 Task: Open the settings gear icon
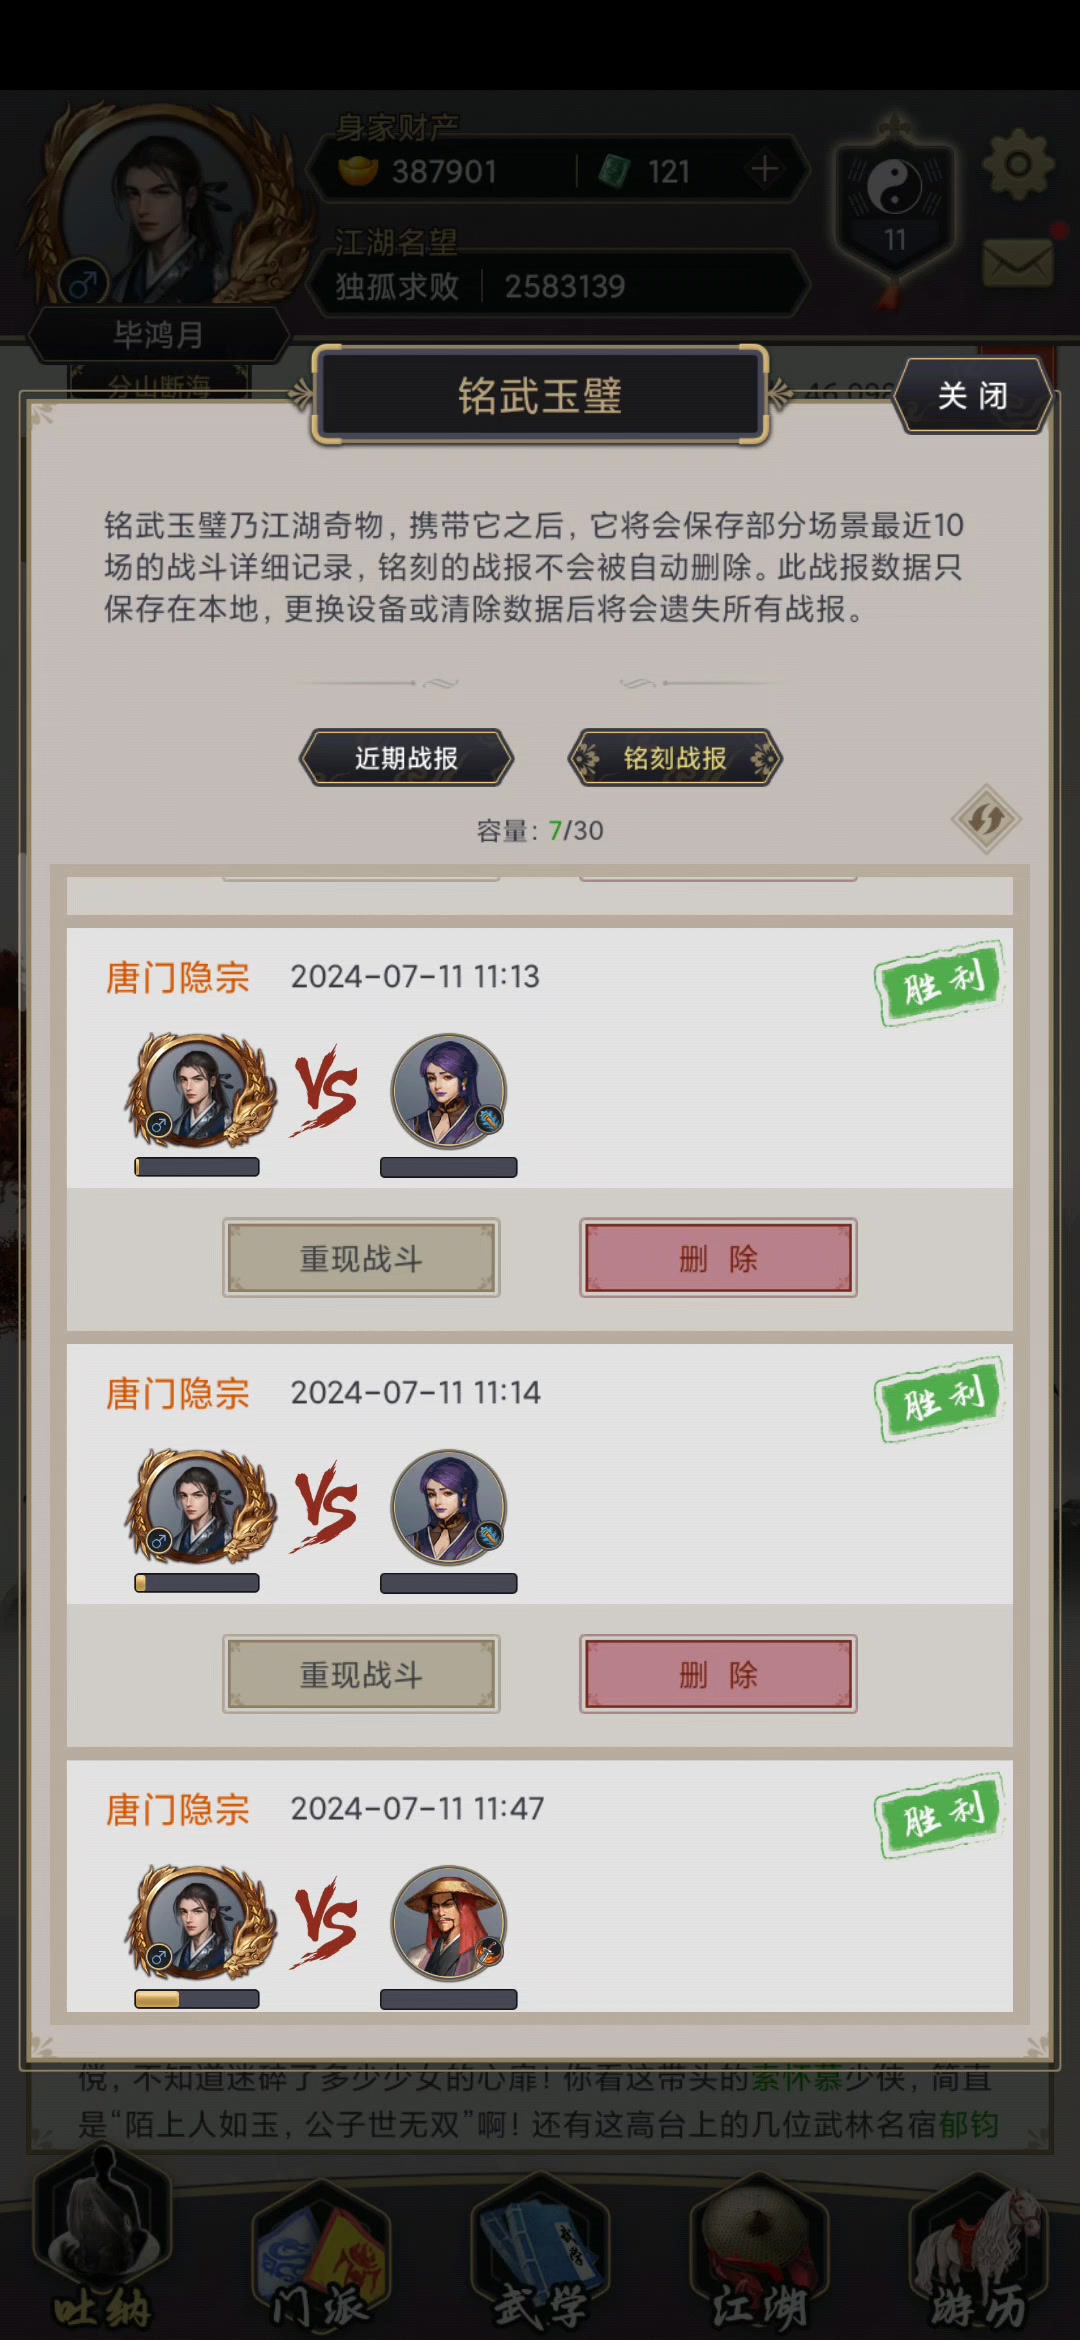(x=1017, y=164)
